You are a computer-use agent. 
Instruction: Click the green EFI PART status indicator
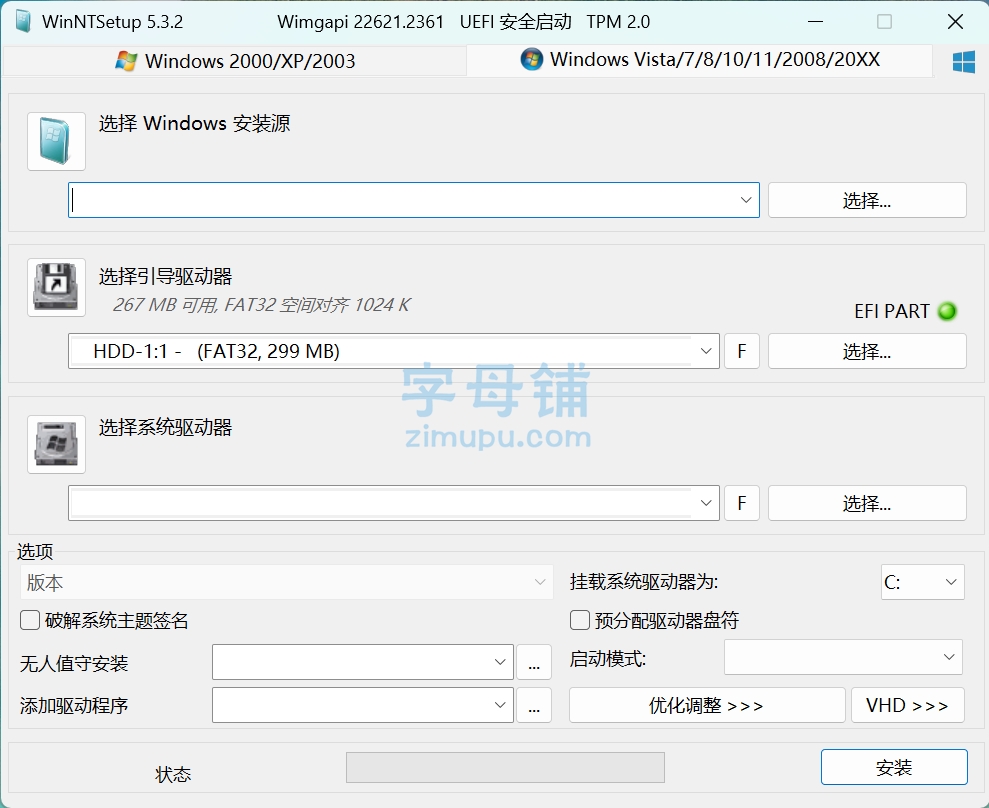click(x=947, y=311)
